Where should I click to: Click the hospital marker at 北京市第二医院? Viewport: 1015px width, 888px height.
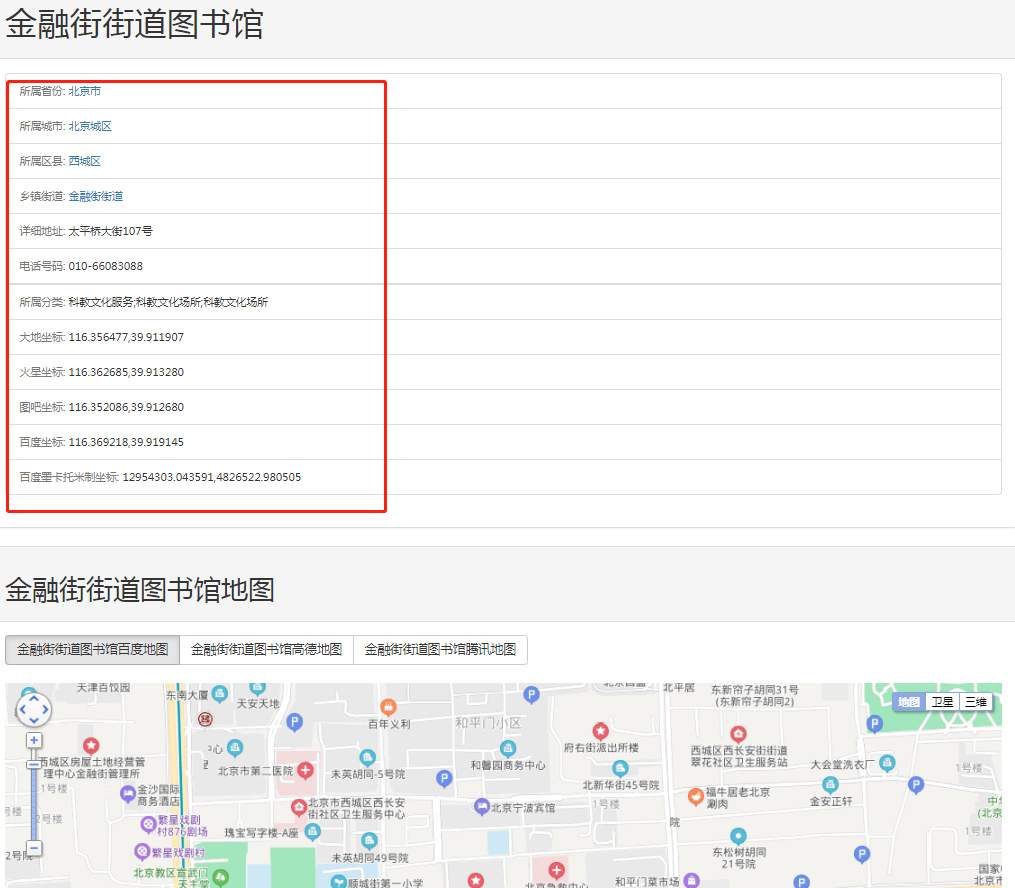pos(306,770)
